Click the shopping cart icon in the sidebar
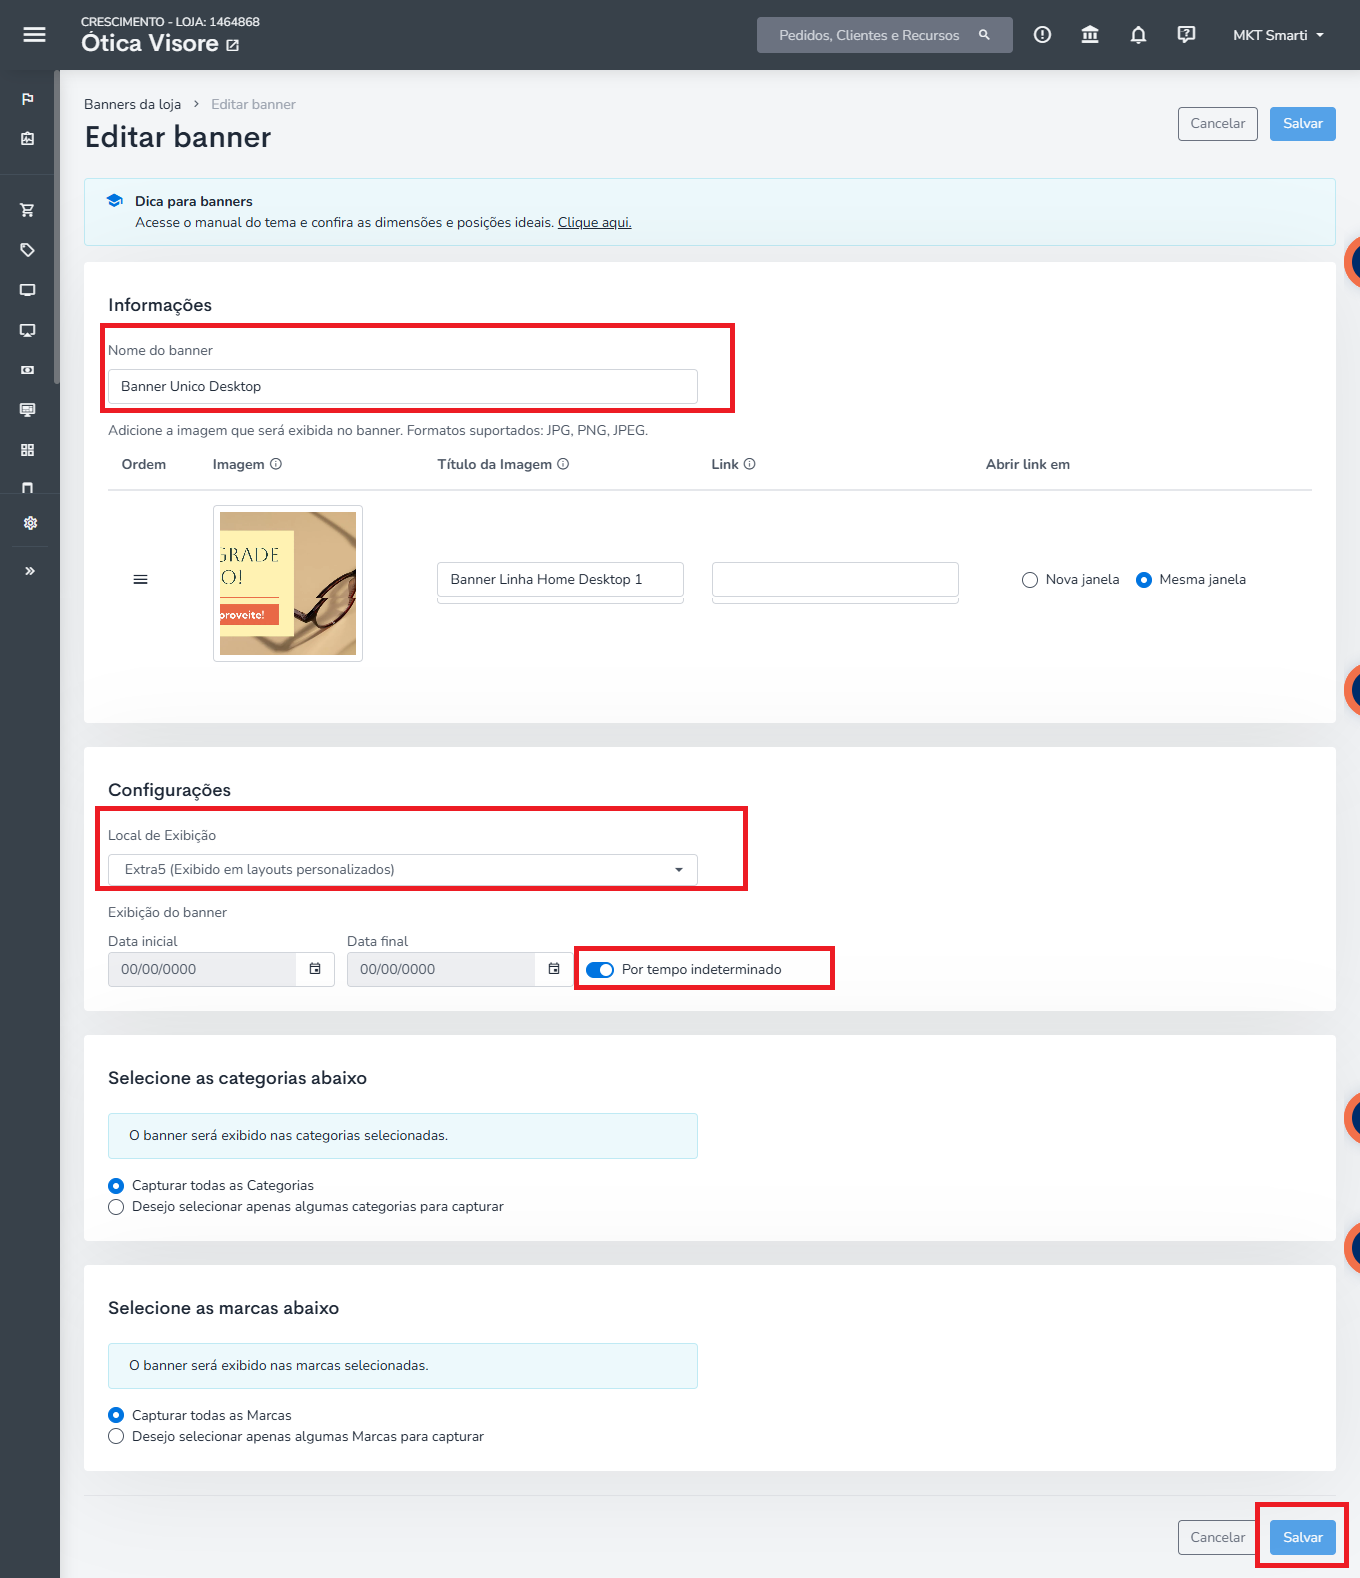The width and height of the screenshot is (1360, 1578). (28, 210)
